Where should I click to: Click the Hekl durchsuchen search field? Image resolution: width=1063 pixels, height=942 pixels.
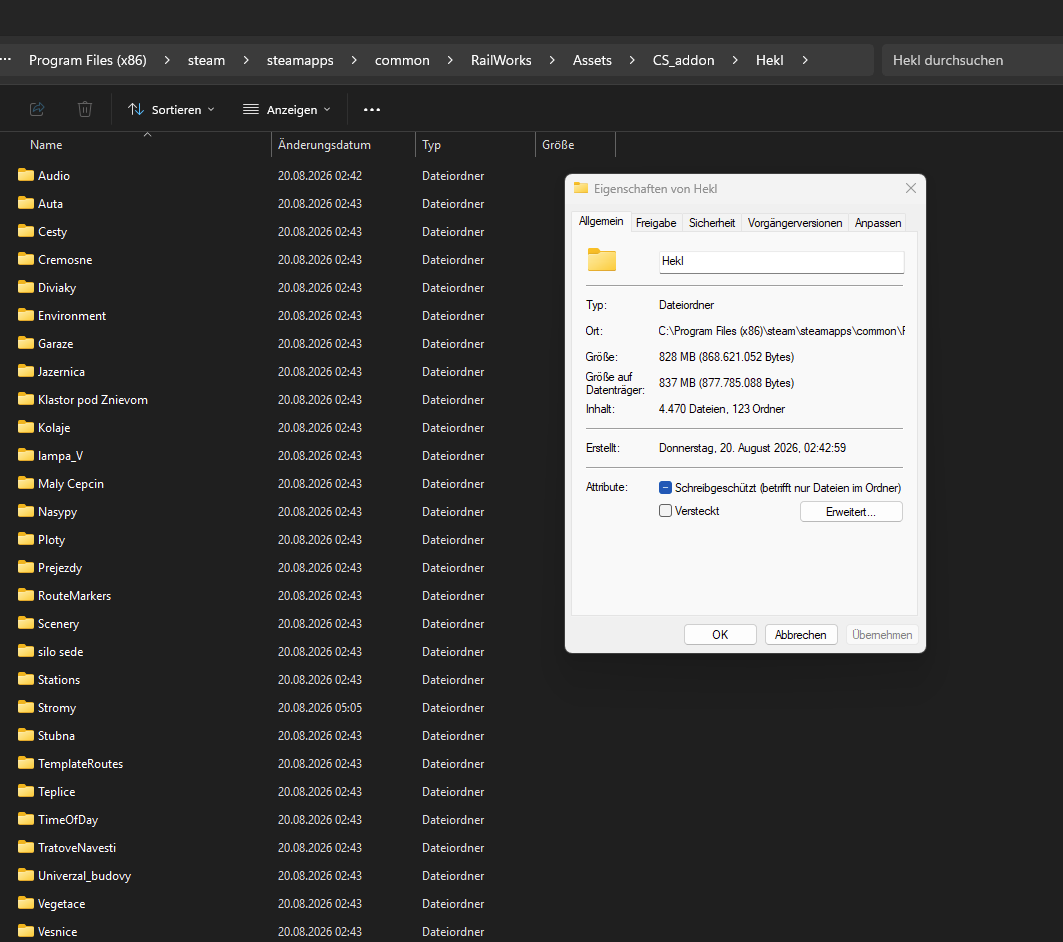pos(972,60)
